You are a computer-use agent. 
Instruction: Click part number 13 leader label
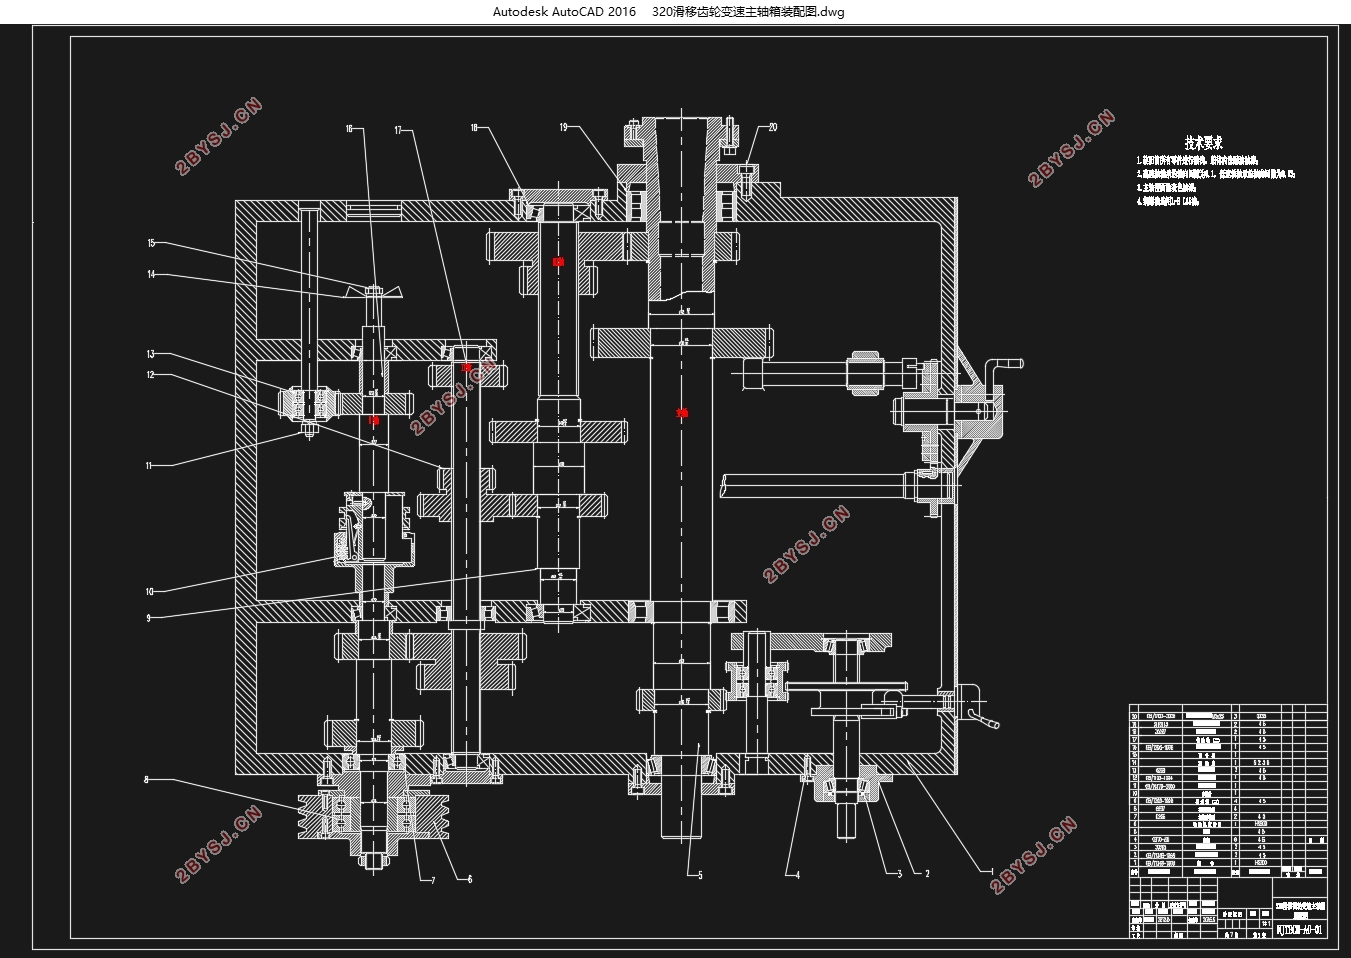point(151,354)
